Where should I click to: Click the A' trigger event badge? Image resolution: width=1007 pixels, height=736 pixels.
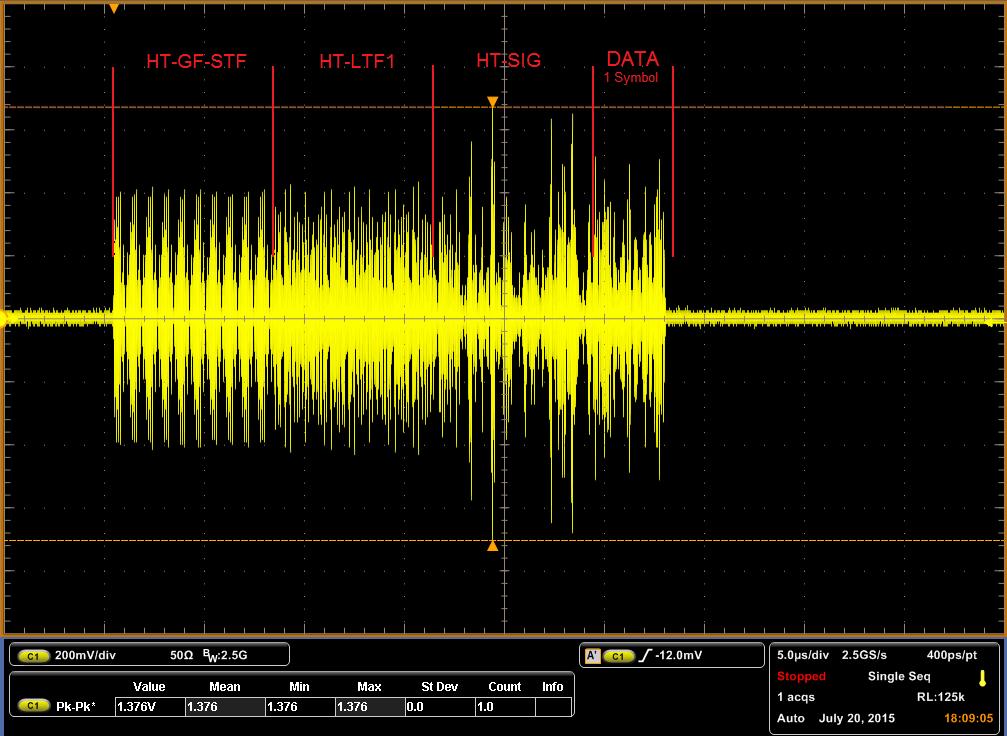tap(592, 656)
